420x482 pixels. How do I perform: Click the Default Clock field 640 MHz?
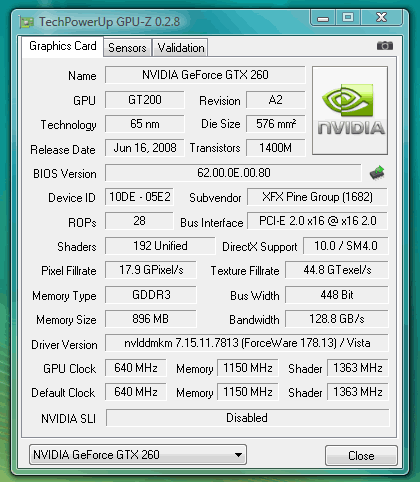click(136, 392)
